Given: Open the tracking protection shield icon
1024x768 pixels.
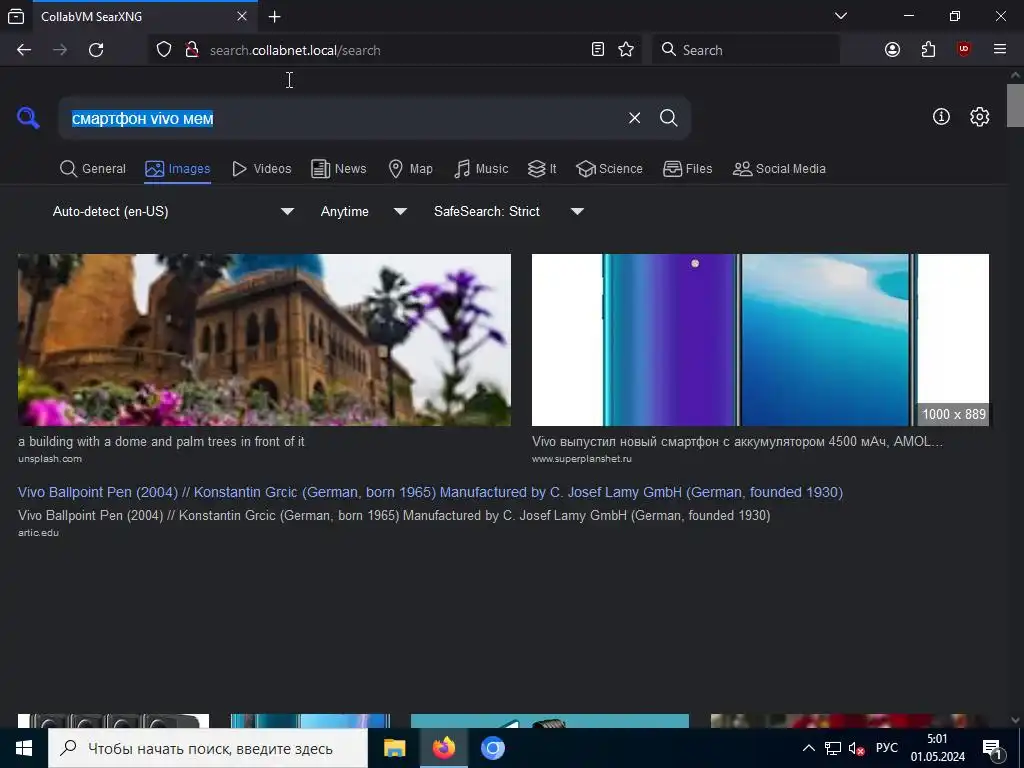Looking at the screenshot, I should point(164,50).
